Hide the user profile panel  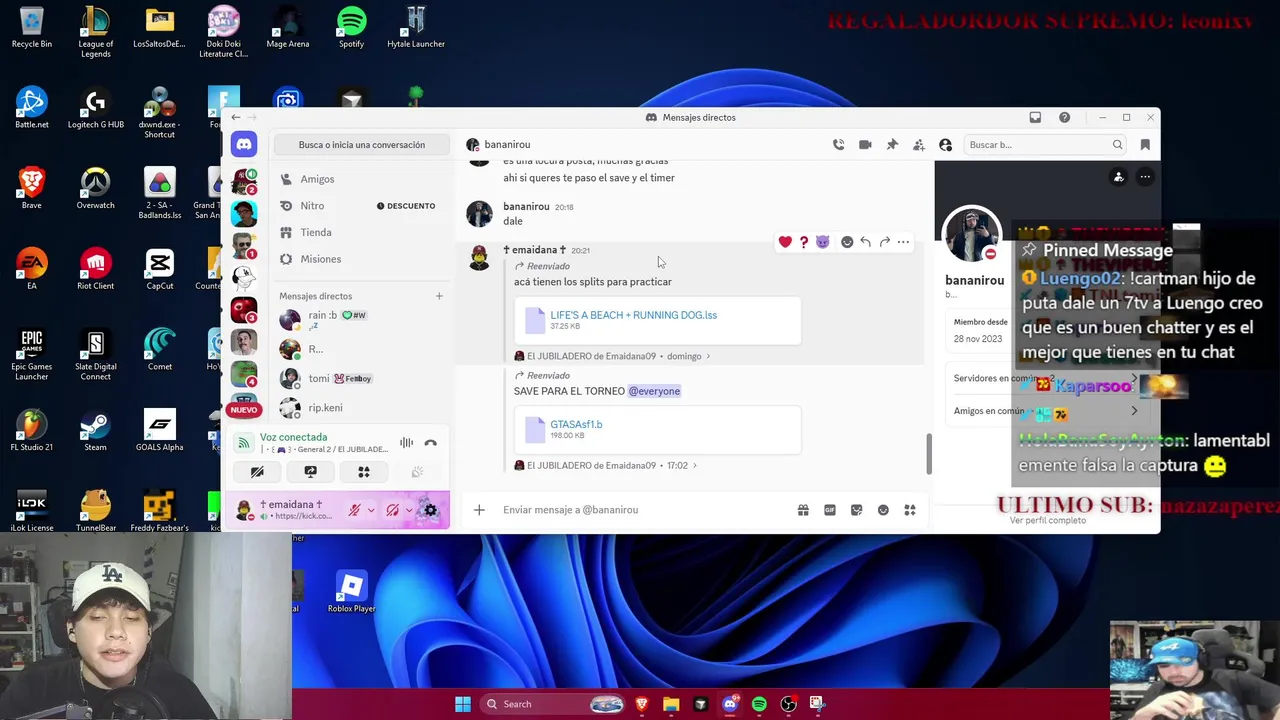tap(945, 145)
